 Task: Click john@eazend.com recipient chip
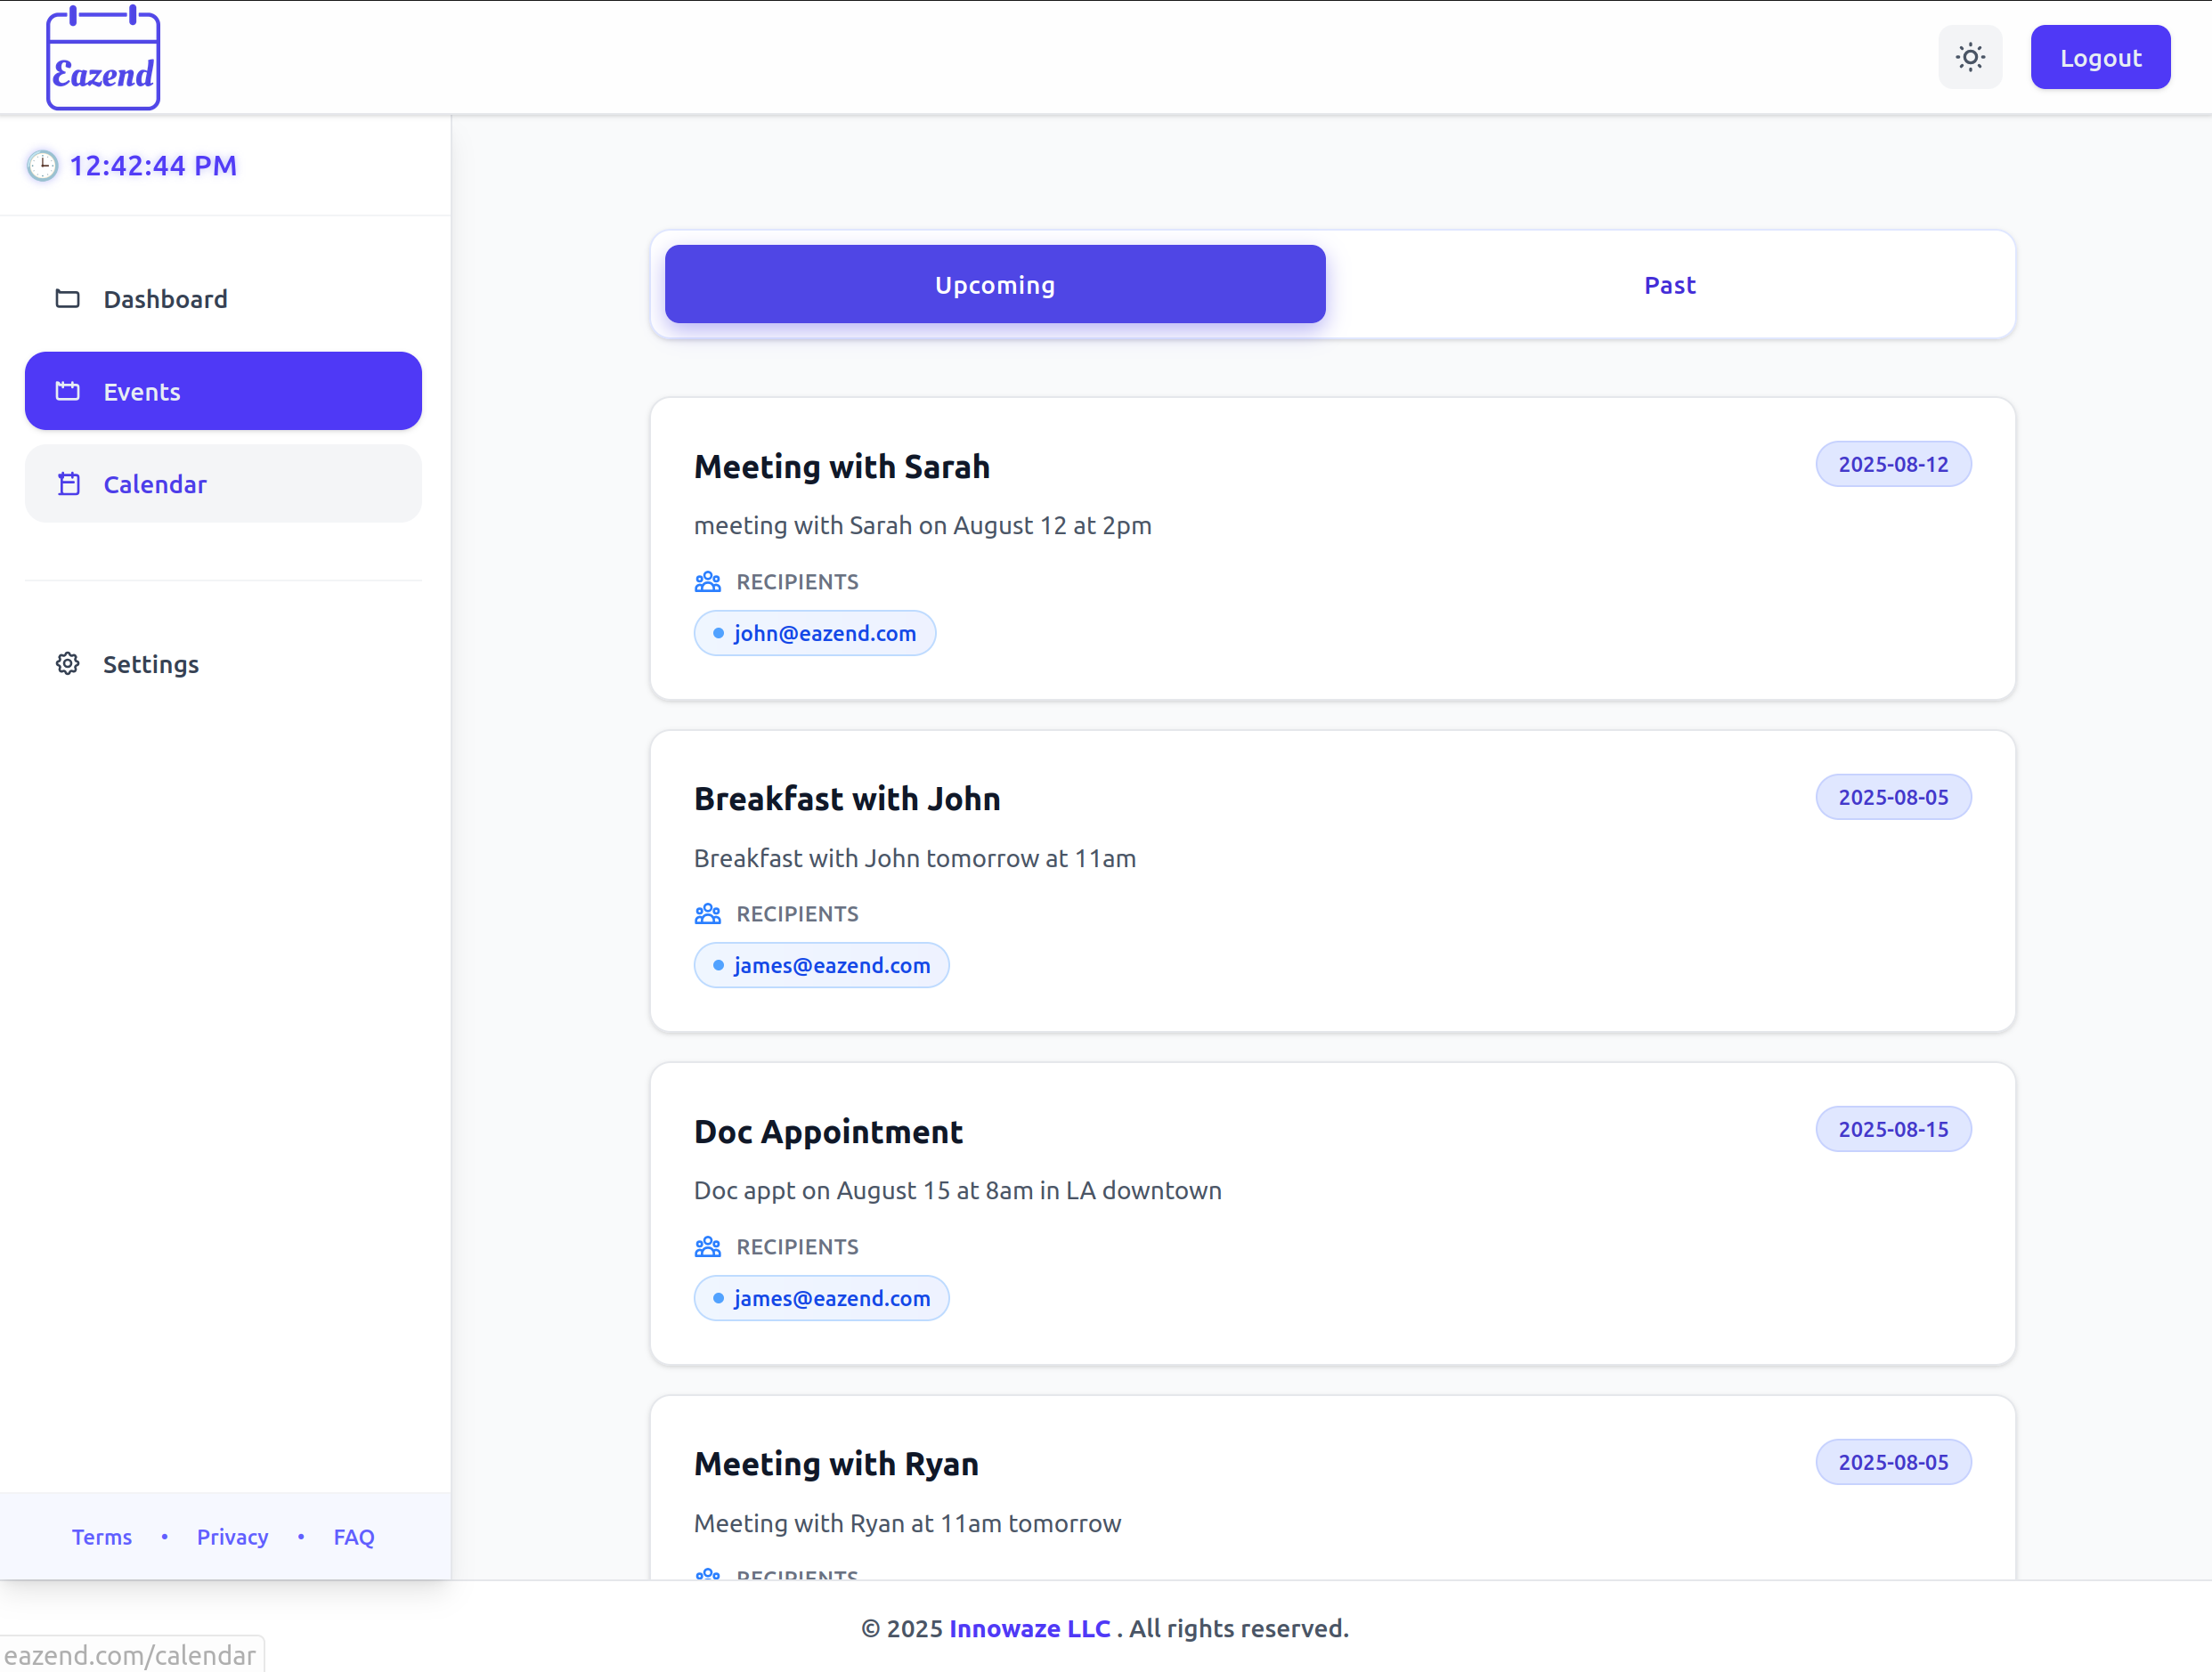[x=814, y=633]
